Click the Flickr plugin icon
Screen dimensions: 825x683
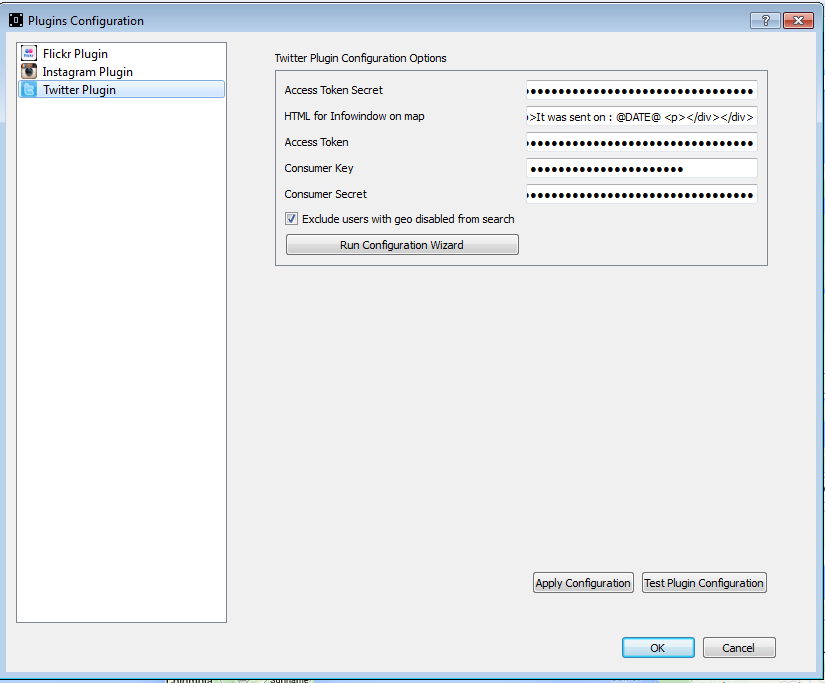29,53
